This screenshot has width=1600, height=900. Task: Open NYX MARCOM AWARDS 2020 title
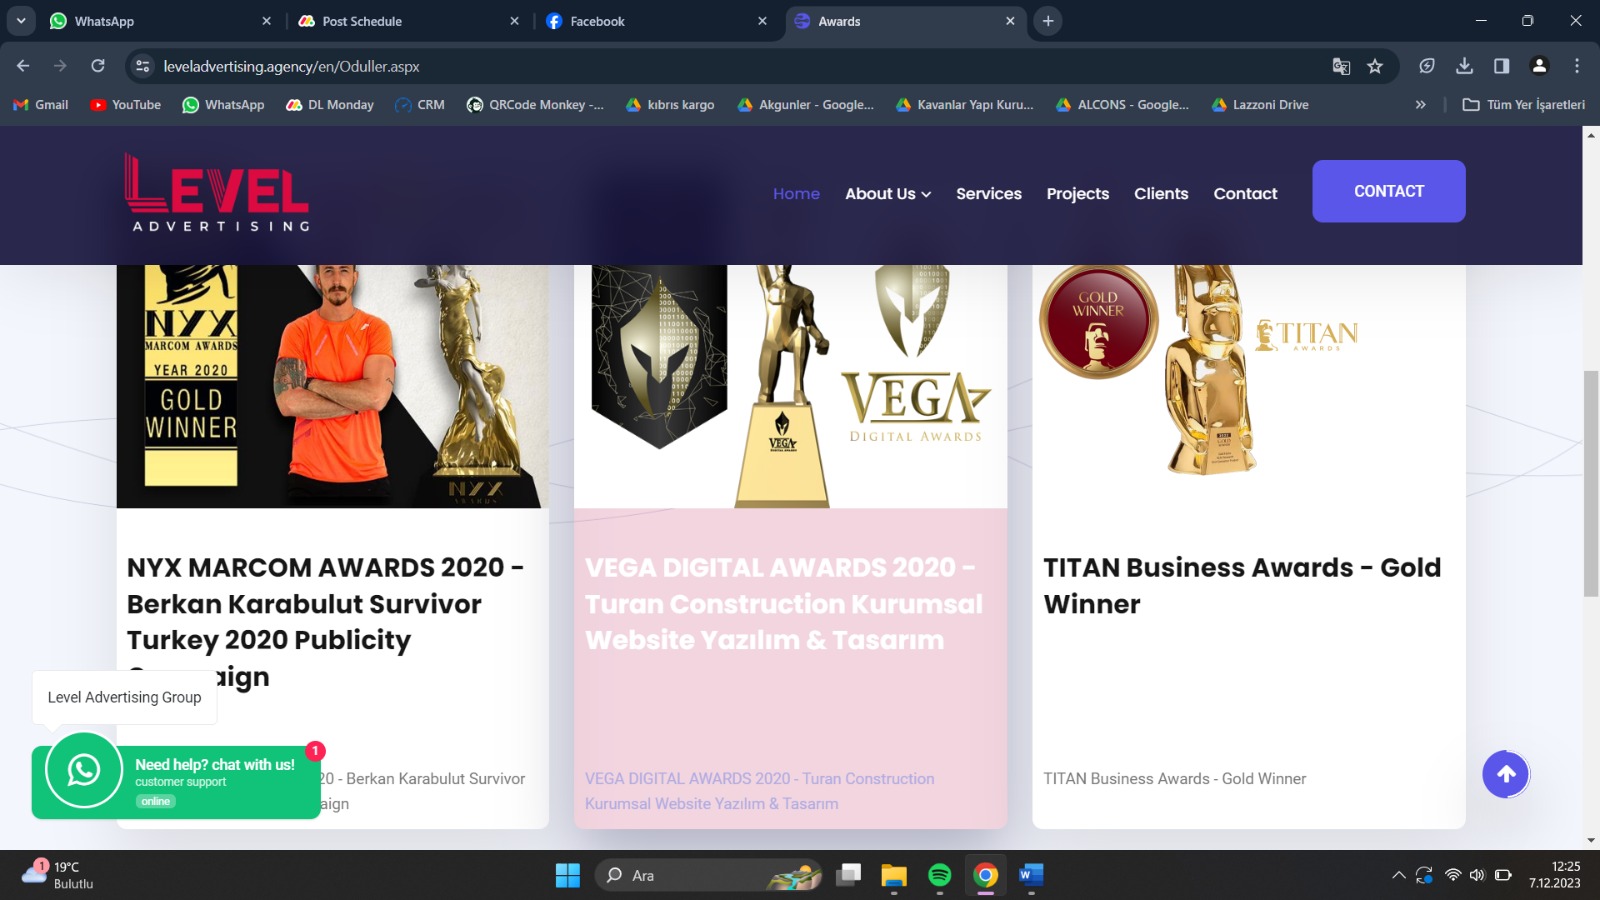(325, 622)
